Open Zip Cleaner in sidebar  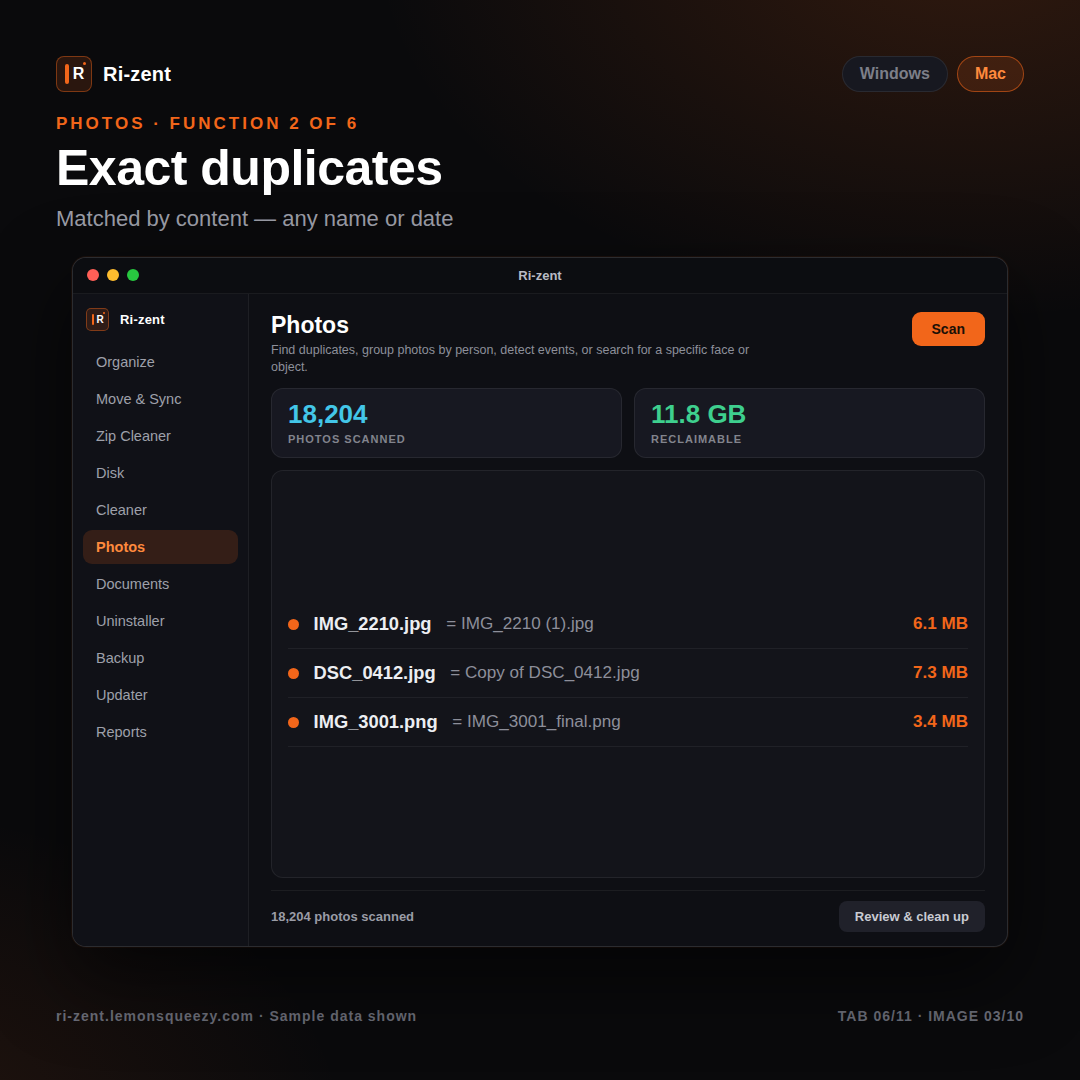[x=160, y=436]
